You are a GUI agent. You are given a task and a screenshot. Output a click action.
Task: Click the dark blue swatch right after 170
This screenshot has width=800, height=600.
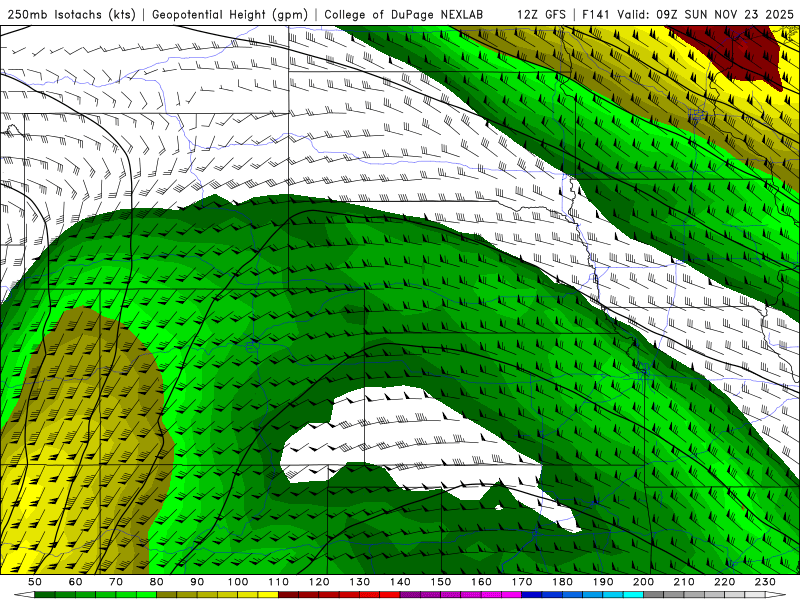click(532, 595)
